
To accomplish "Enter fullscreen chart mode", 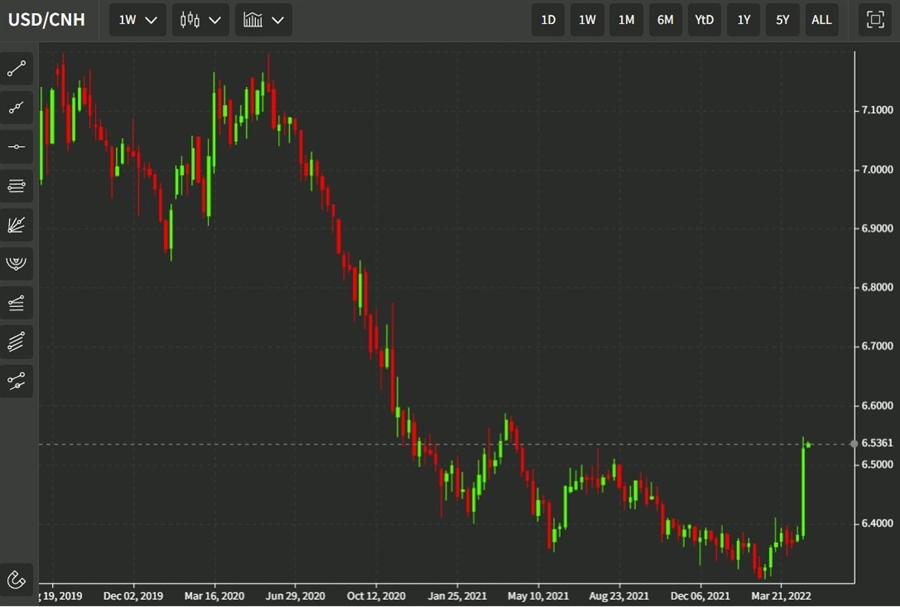I will point(875,19).
